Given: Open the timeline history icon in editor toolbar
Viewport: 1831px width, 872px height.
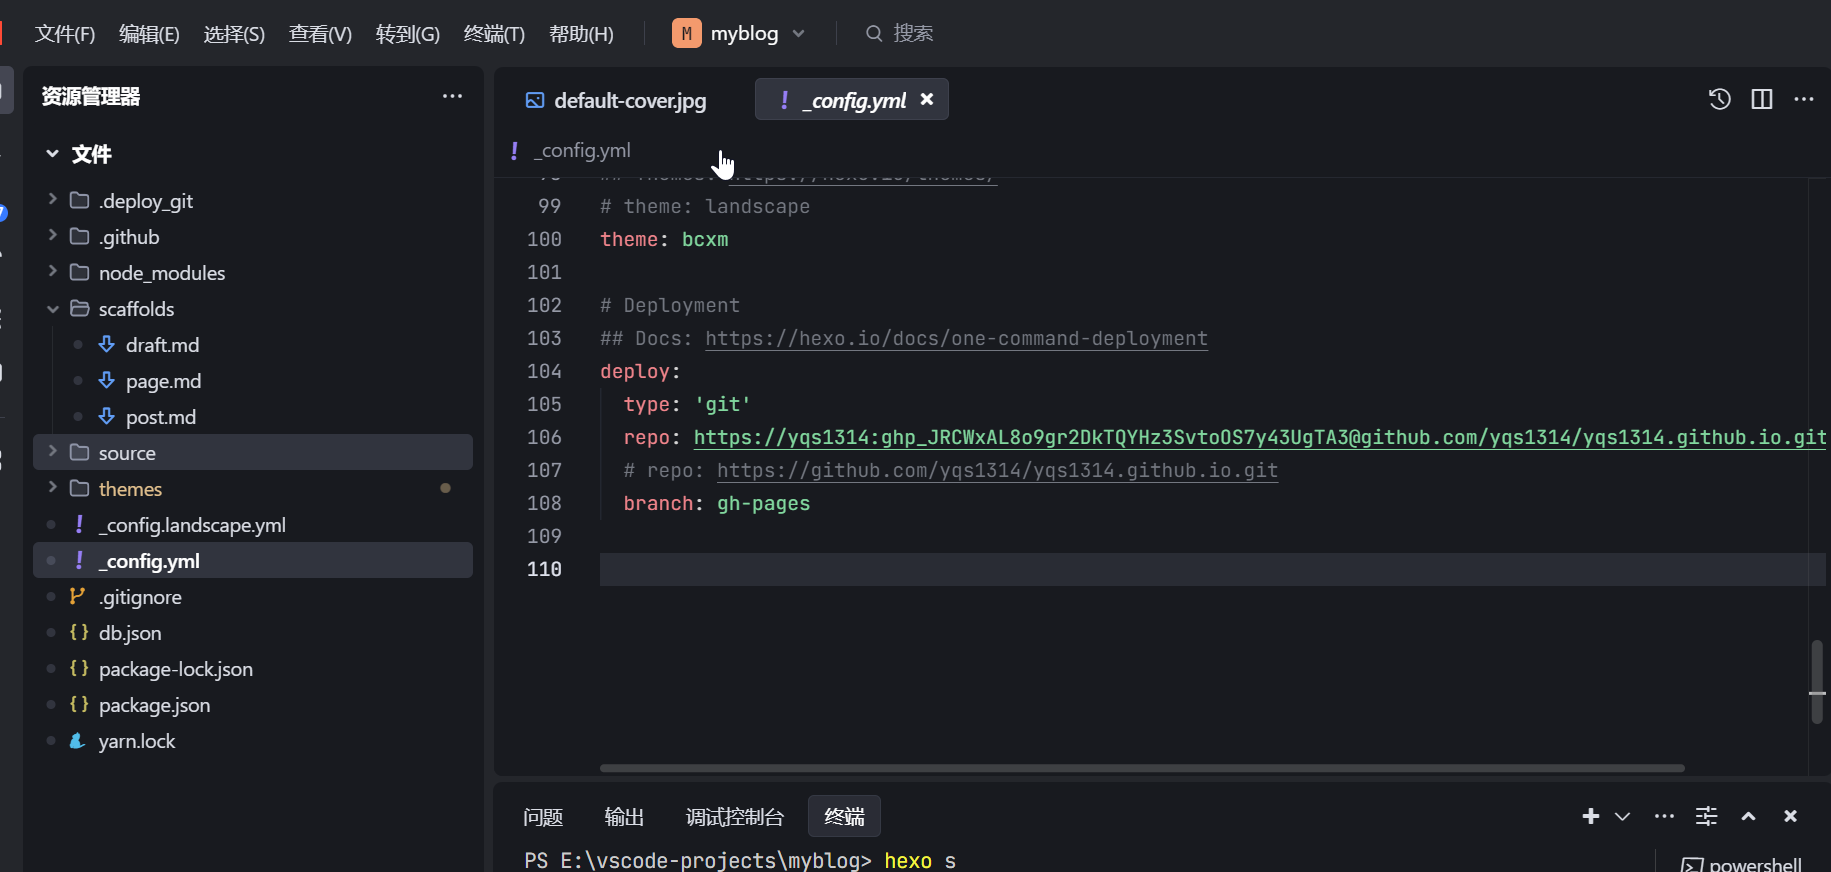Looking at the screenshot, I should coord(1719,99).
